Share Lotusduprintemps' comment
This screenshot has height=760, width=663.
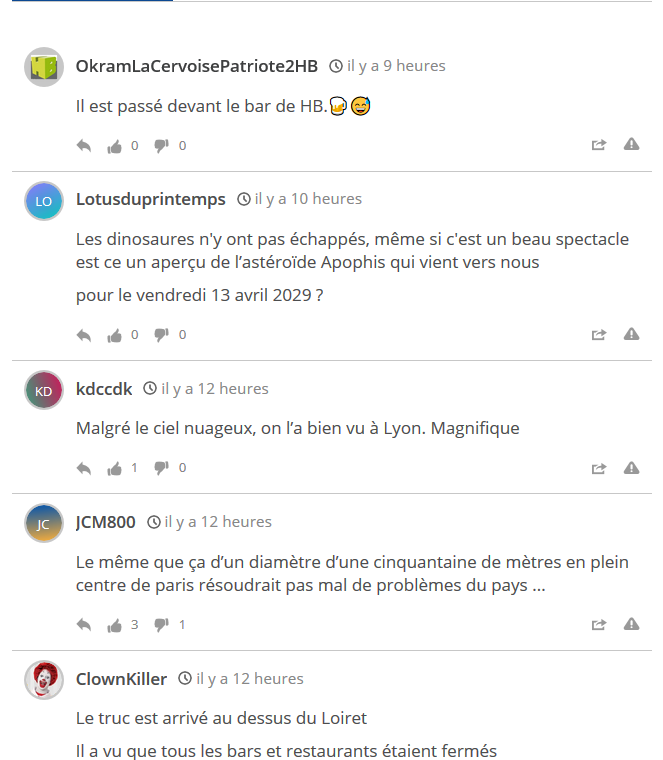(599, 334)
